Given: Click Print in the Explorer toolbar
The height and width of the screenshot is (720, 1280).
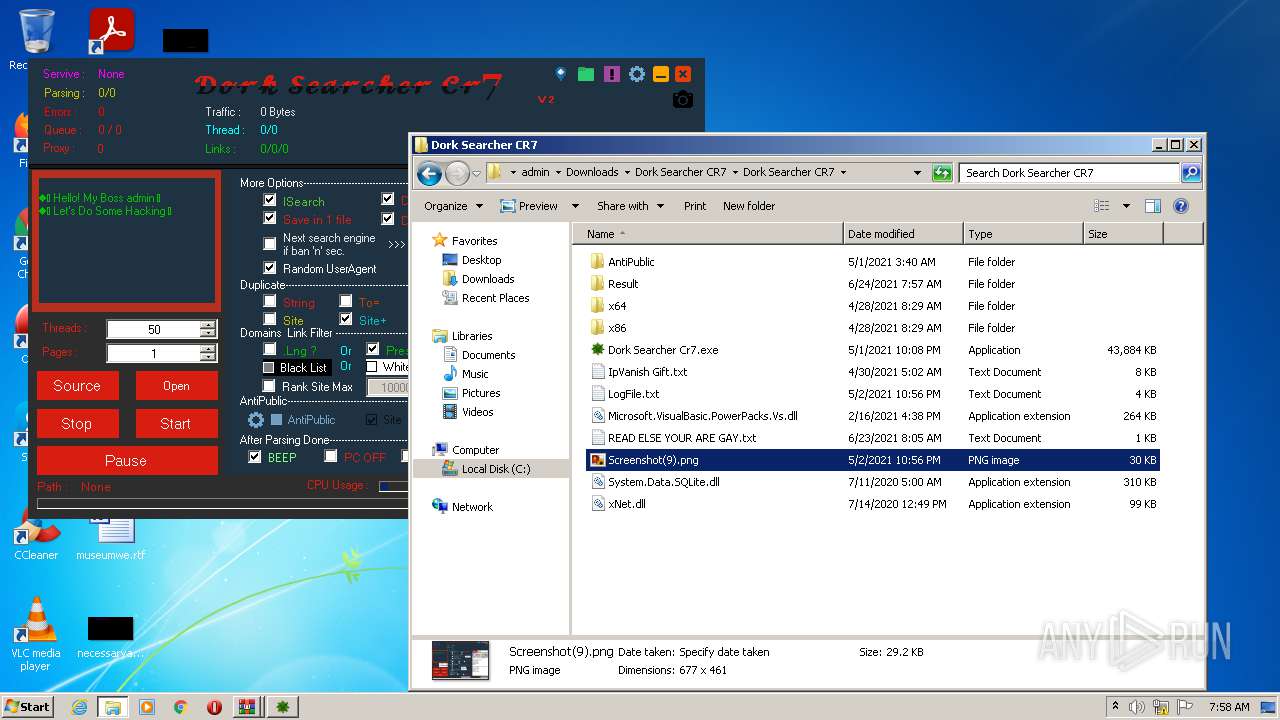Looking at the screenshot, I should tap(695, 206).
